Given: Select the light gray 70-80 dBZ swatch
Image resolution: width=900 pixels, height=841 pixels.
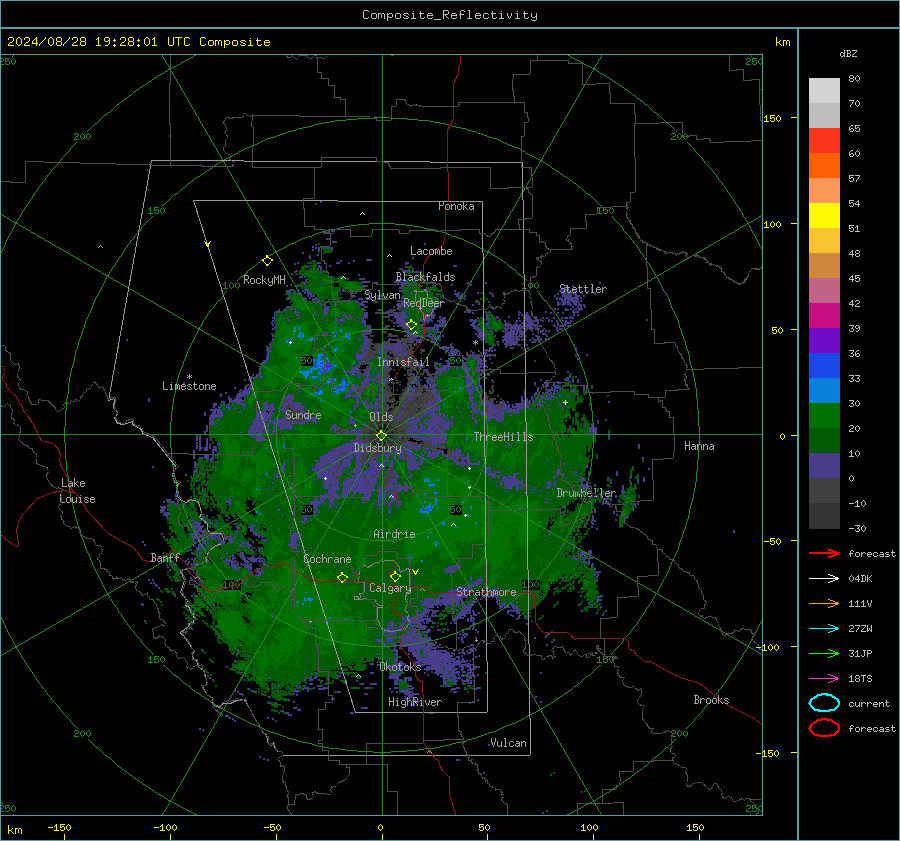Looking at the screenshot, I should click(x=824, y=90).
